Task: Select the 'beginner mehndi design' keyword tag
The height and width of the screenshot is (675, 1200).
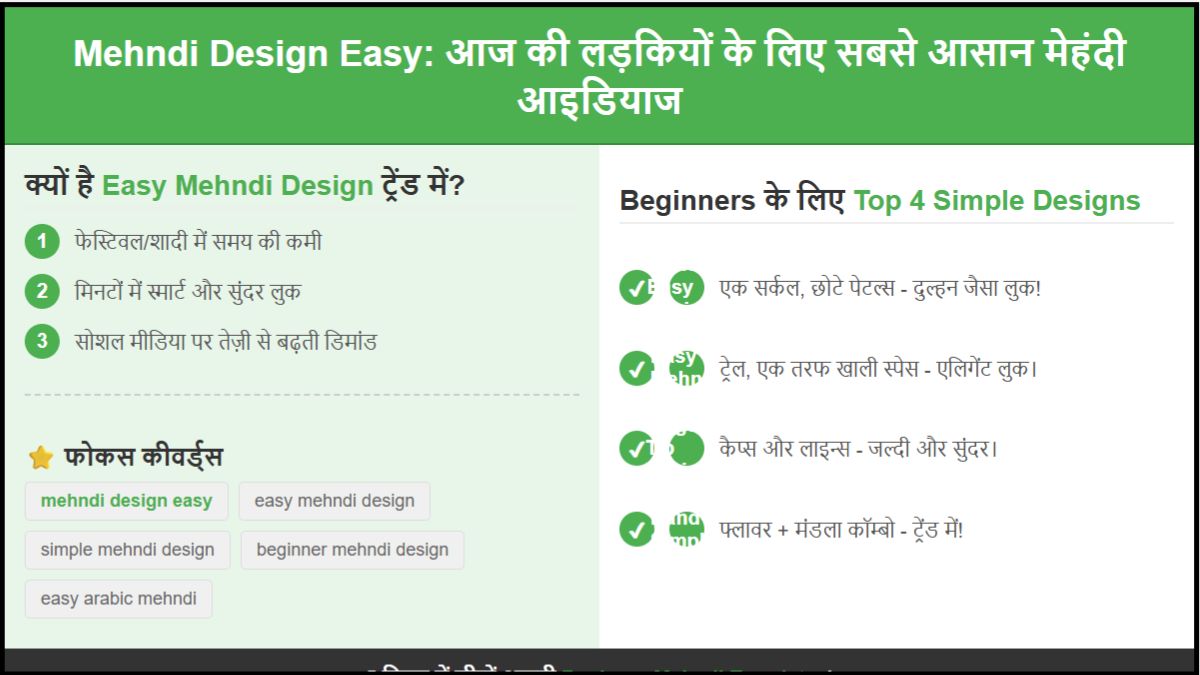Action: 350,550
